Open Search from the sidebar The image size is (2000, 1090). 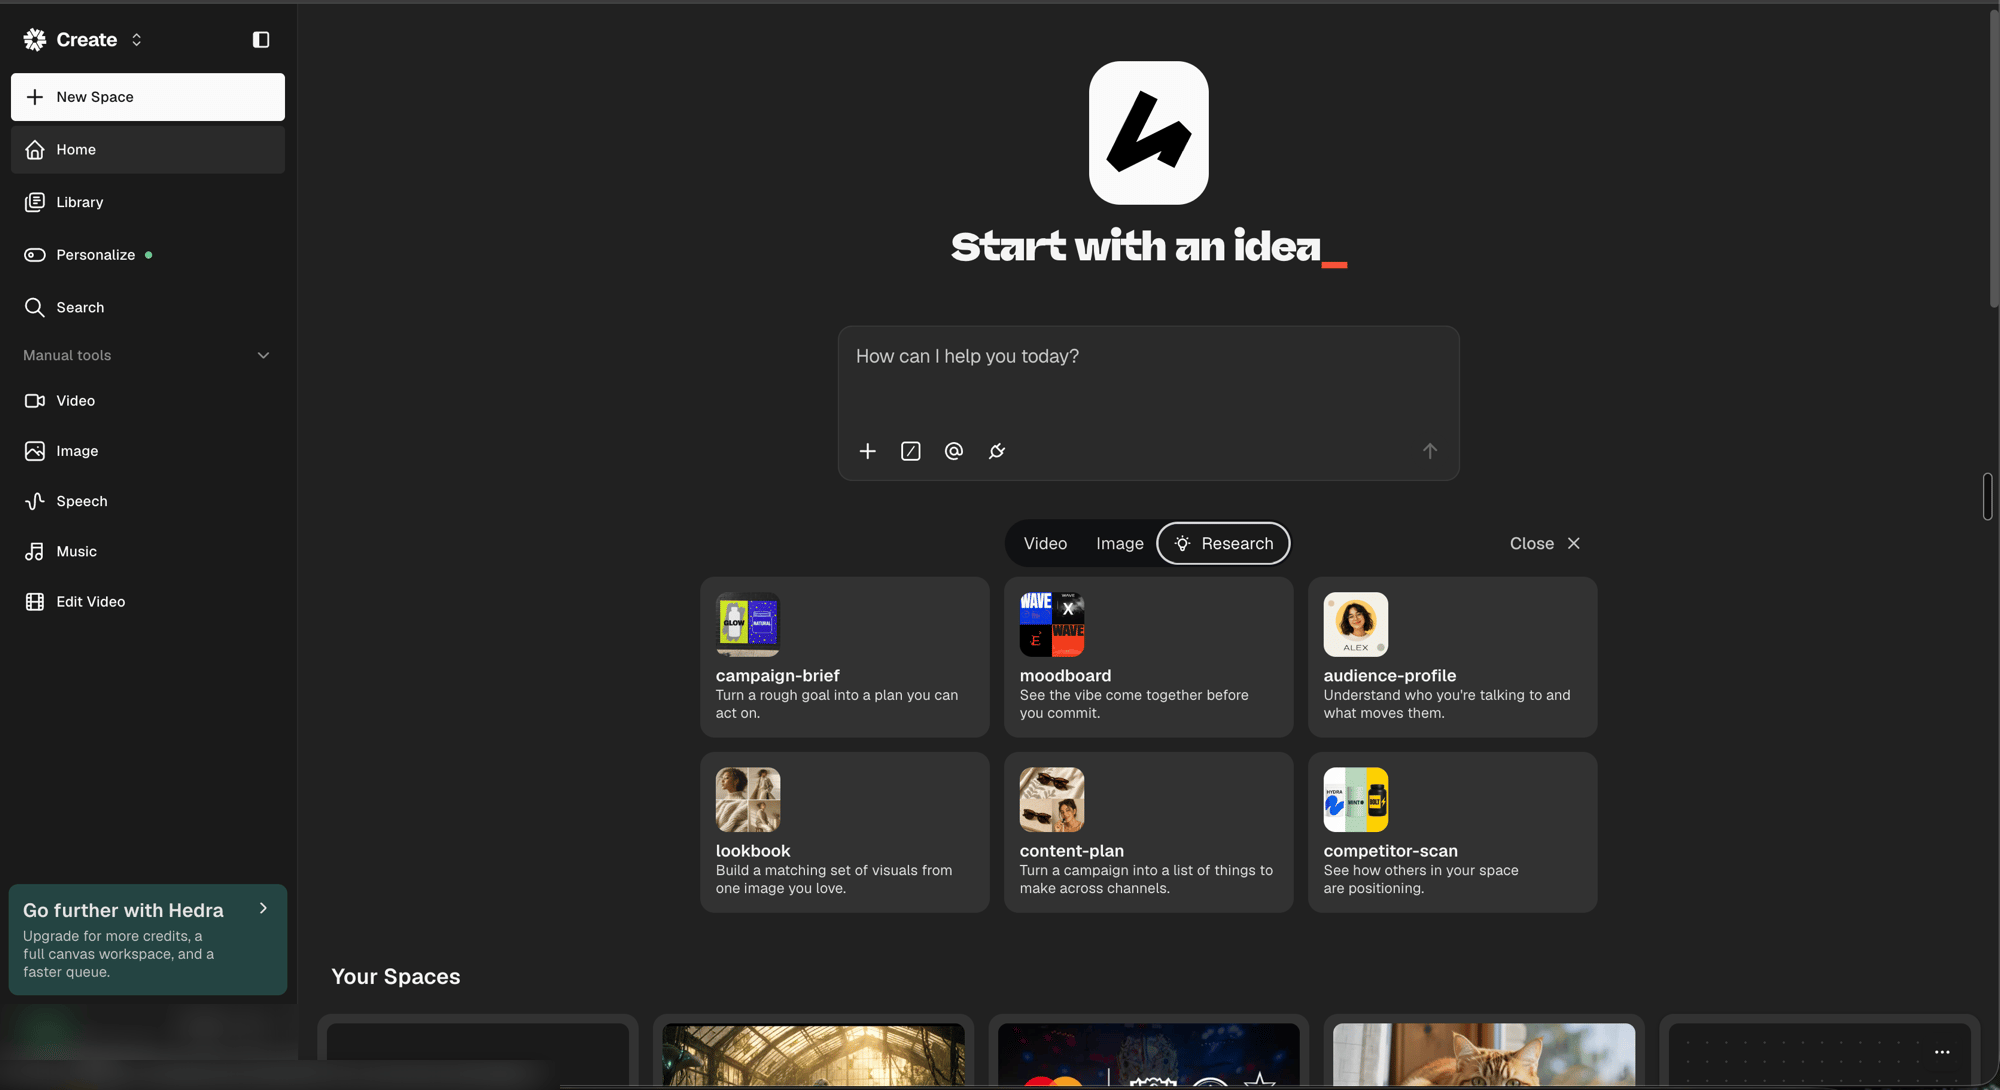(x=148, y=307)
